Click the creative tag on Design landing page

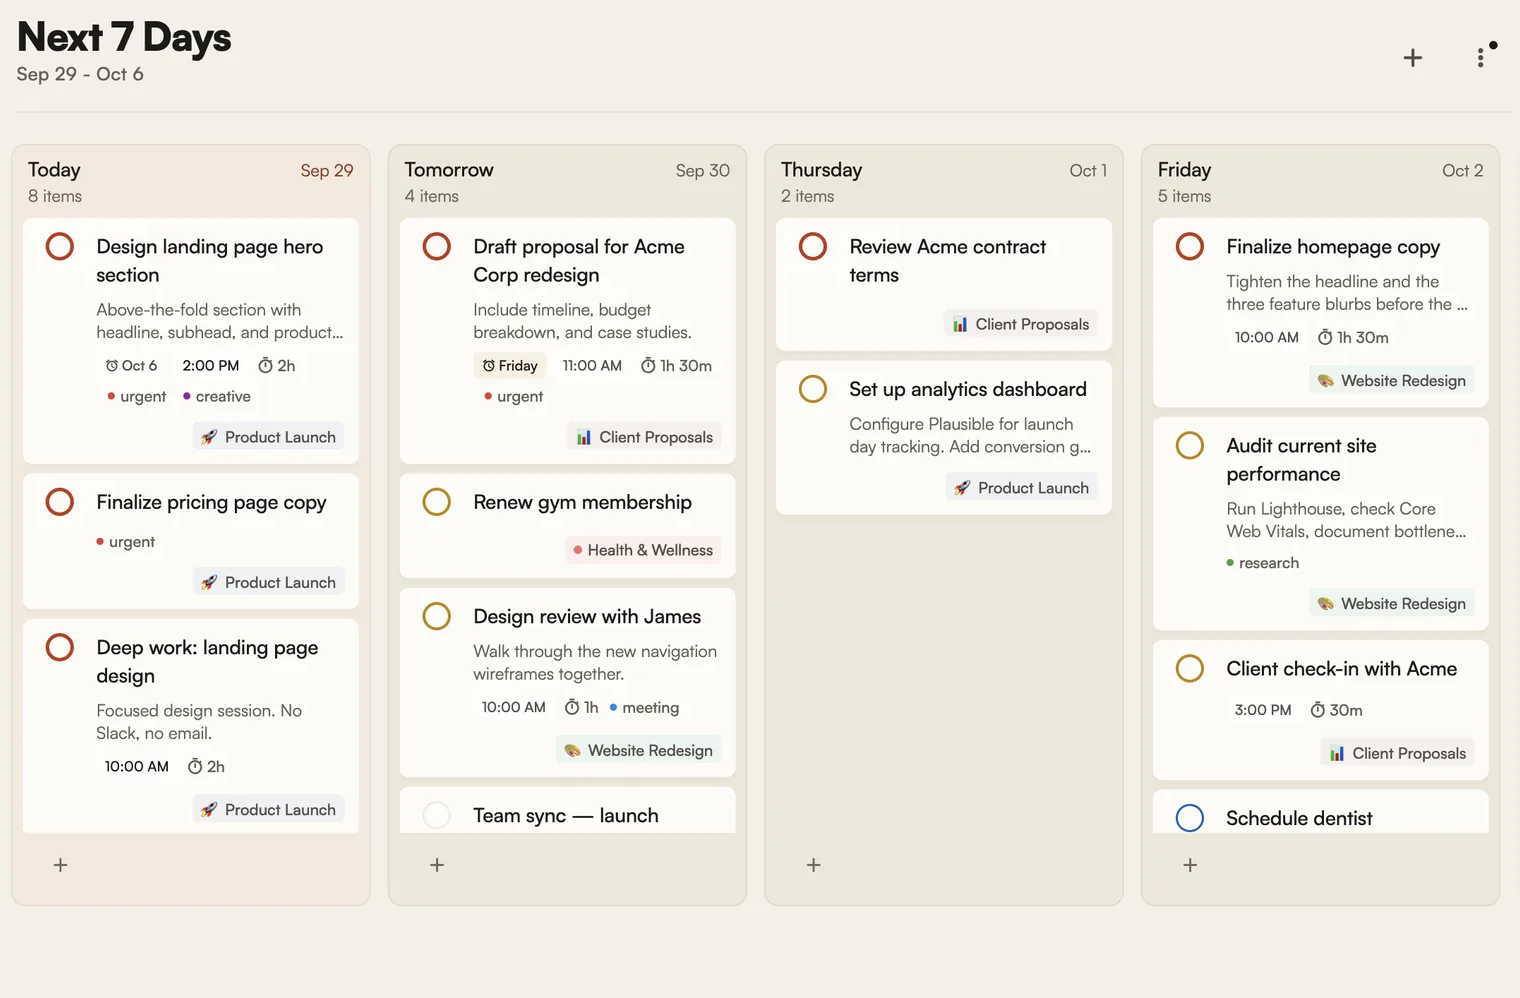217,397
